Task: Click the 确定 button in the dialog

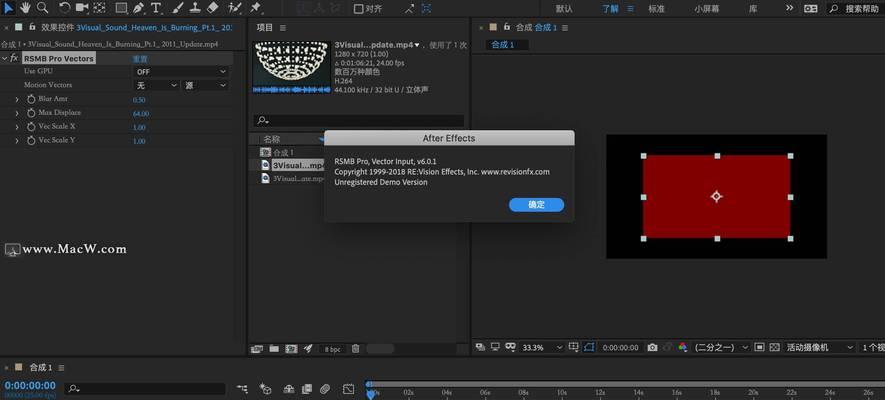Action: pyautogui.click(x=536, y=205)
